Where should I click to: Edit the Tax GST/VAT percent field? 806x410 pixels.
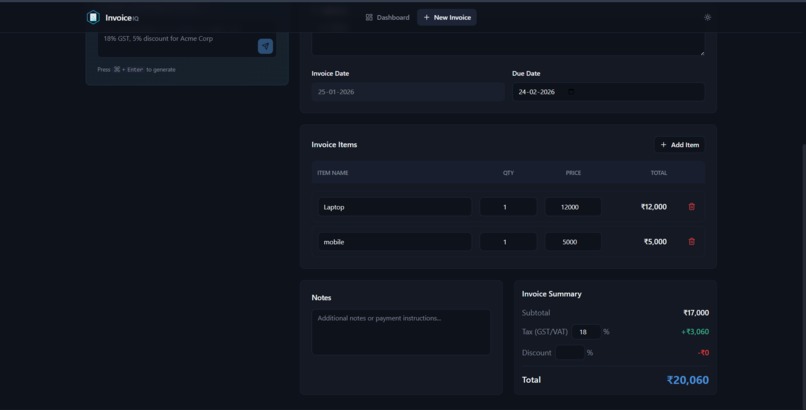coord(586,332)
